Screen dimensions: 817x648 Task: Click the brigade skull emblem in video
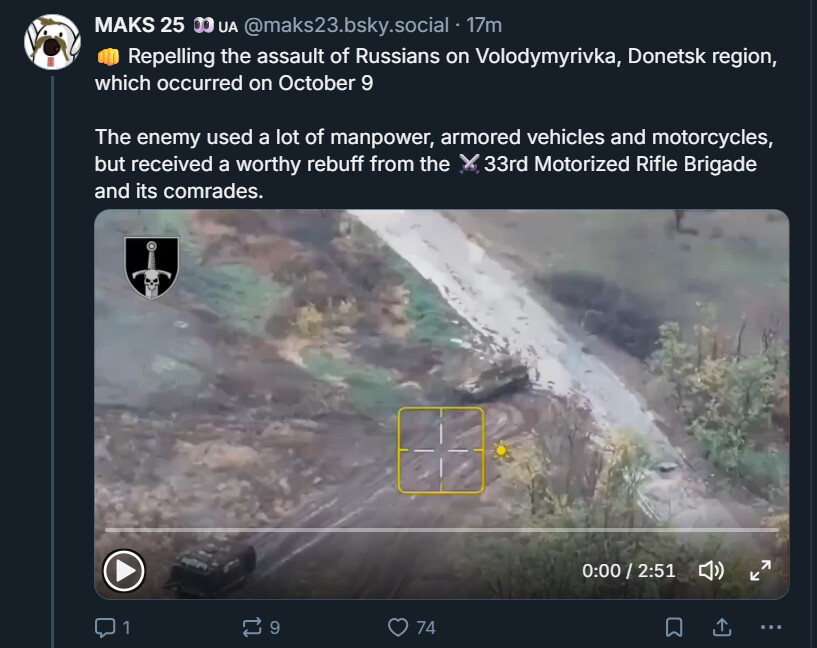pos(152,268)
